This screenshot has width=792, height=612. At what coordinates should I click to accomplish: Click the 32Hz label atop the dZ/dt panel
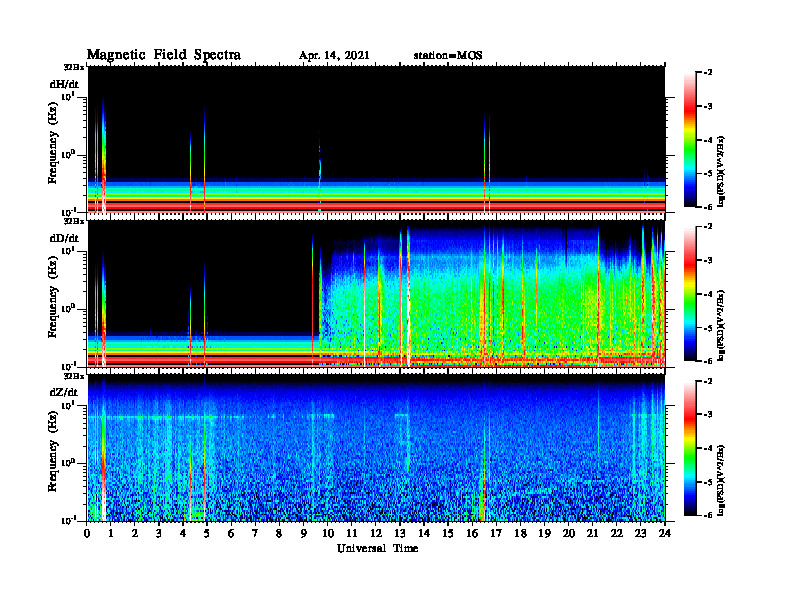(x=74, y=376)
